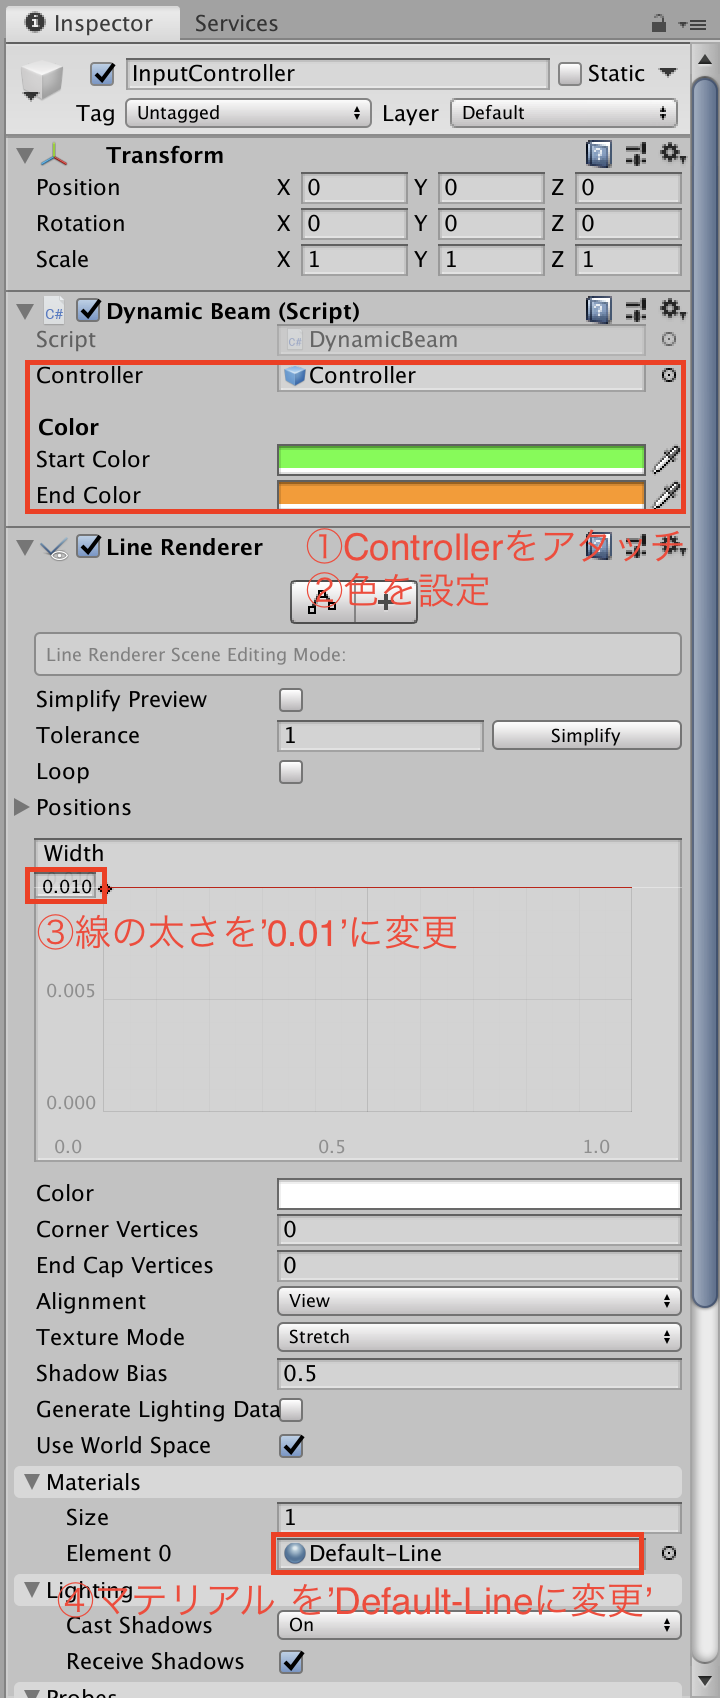The width and height of the screenshot is (720, 1698).
Task: Click the Width value field showing 0.010
Action: pyautogui.click(x=67, y=886)
